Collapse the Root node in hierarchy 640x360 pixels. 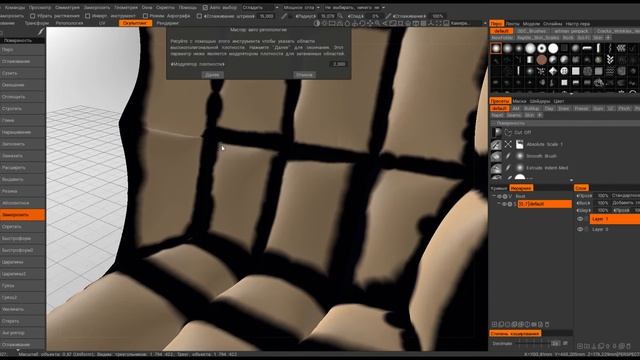(494, 196)
